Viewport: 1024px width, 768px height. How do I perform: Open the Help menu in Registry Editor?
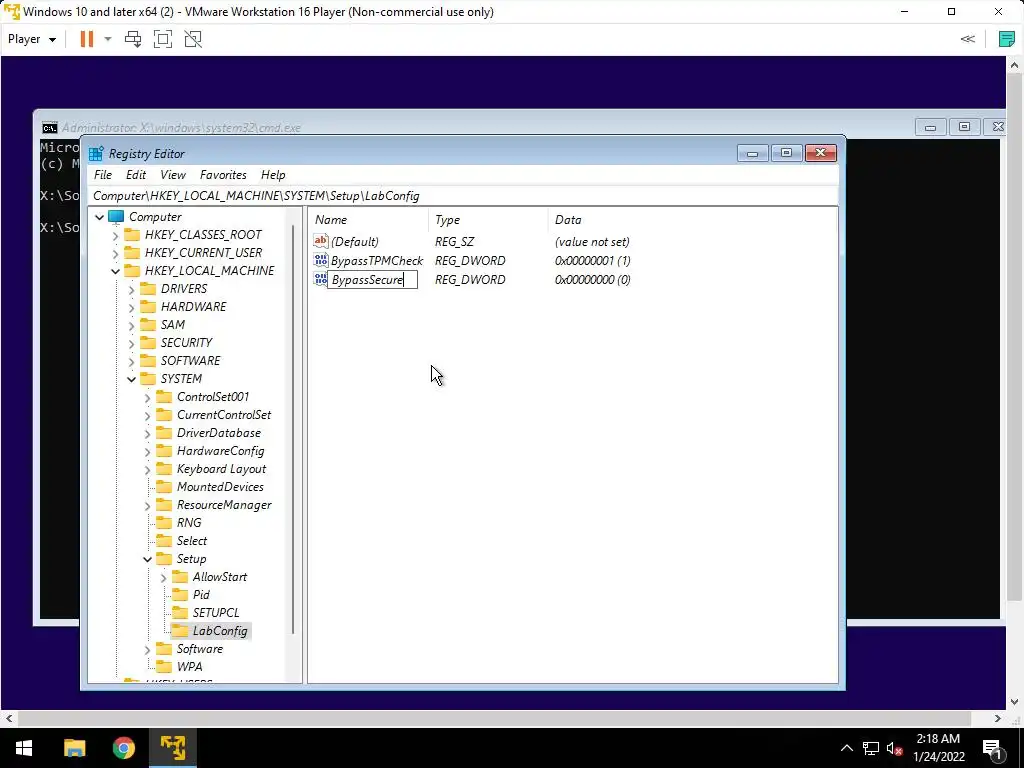click(273, 175)
